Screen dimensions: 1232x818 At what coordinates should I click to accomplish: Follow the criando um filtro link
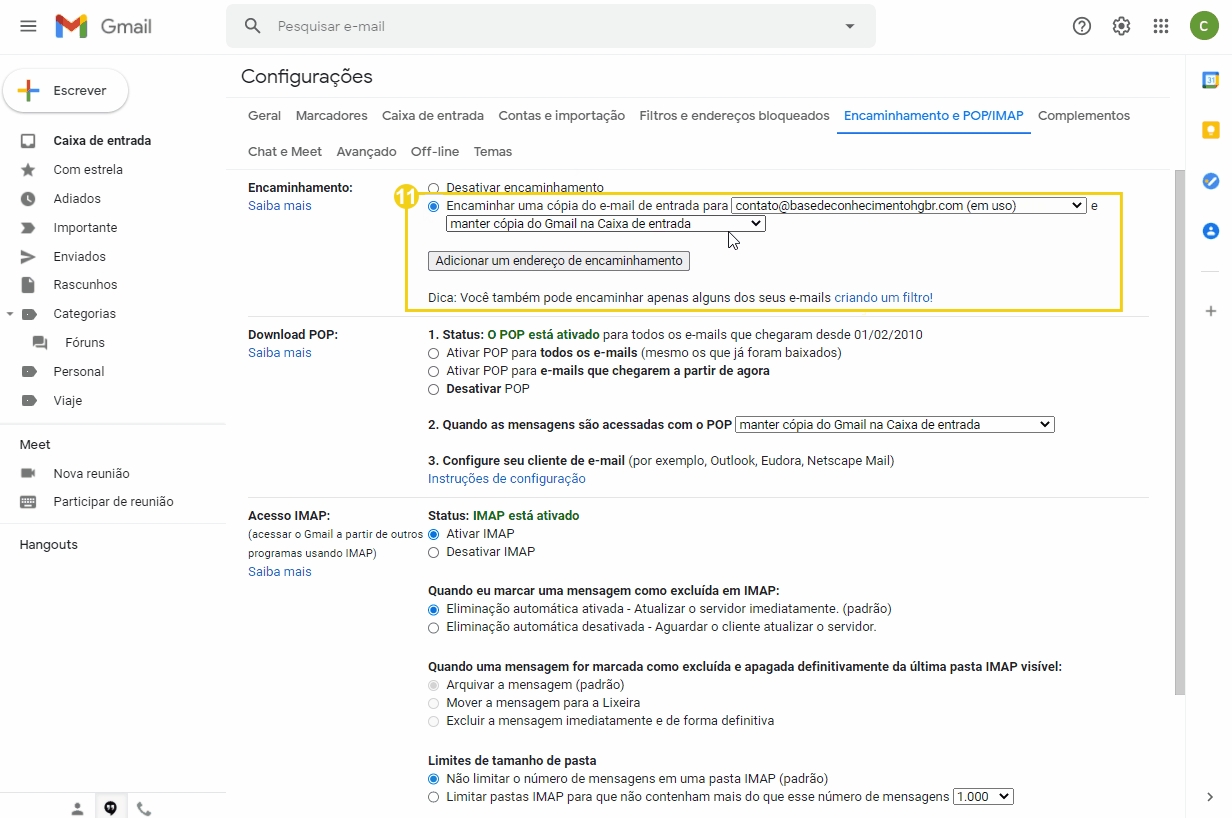pyautogui.click(x=883, y=297)
